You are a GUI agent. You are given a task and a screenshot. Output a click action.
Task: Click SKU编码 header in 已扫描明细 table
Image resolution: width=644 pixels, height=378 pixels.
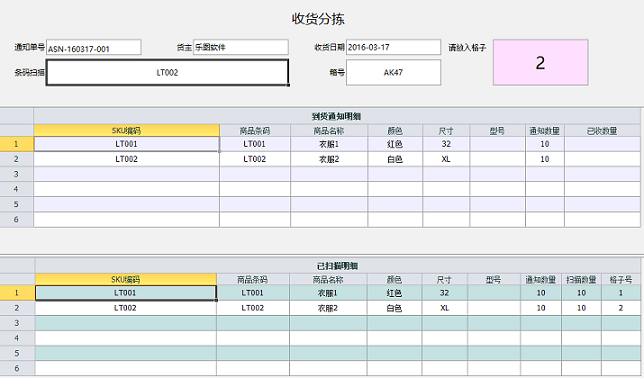126,280
